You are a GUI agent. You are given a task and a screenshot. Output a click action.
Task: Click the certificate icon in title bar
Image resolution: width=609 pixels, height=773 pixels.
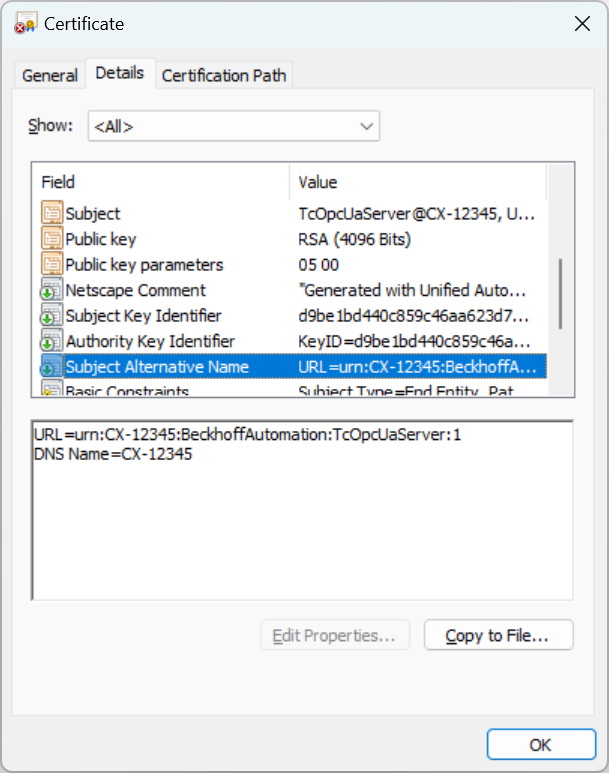(26, 23)
